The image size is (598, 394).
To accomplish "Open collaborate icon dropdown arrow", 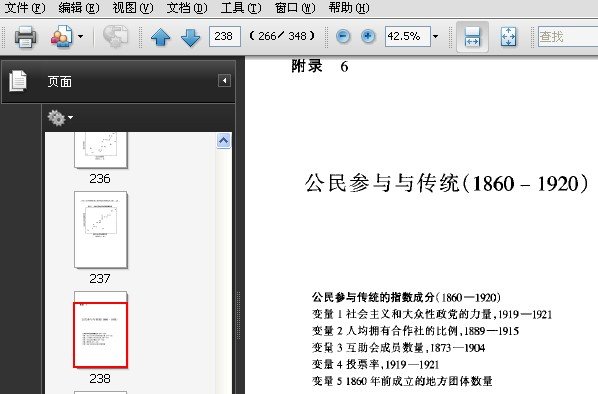I will pyautogui.click(x=80, y=37).
